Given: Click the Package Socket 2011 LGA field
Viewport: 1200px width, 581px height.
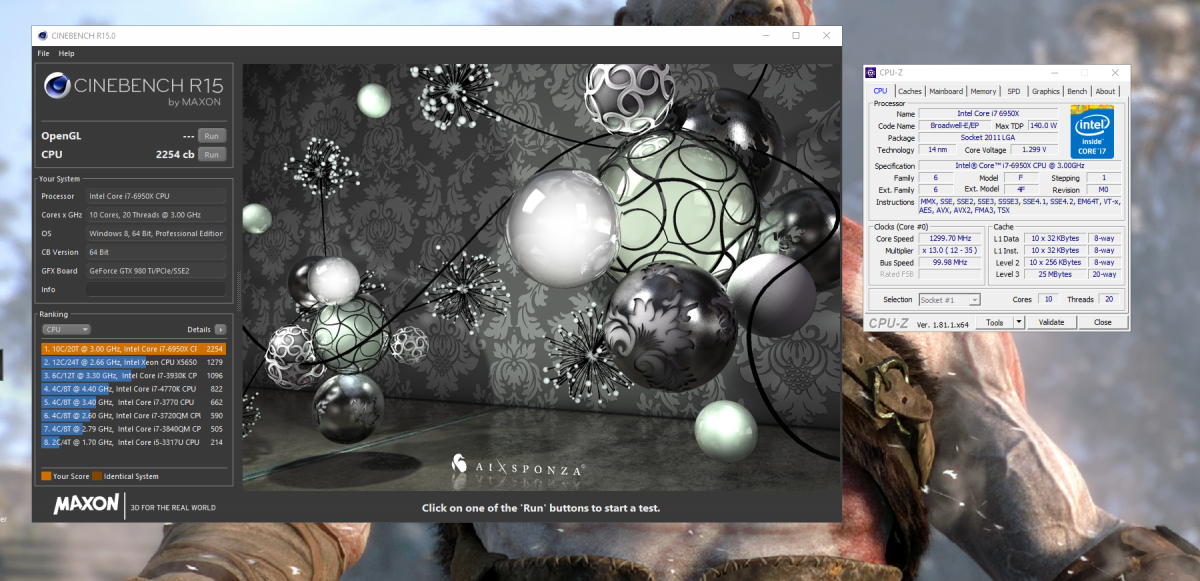Looking at the screenshot, I should [x=988, y=138].
